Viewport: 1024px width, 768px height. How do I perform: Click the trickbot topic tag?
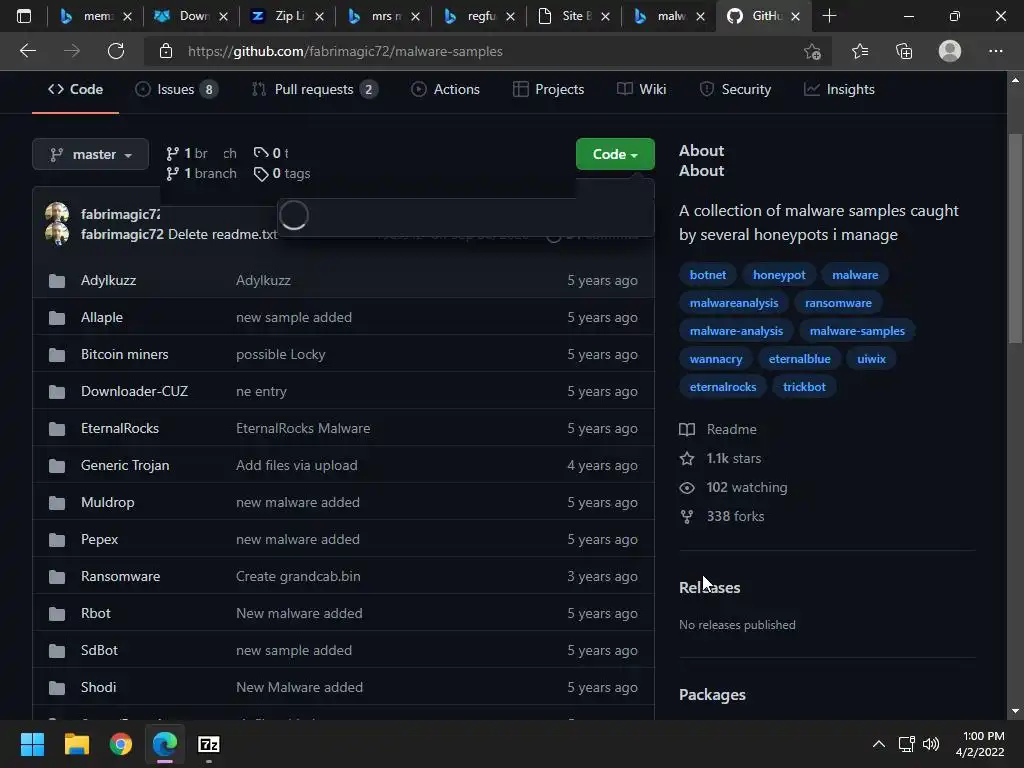[x=804, y=387]
